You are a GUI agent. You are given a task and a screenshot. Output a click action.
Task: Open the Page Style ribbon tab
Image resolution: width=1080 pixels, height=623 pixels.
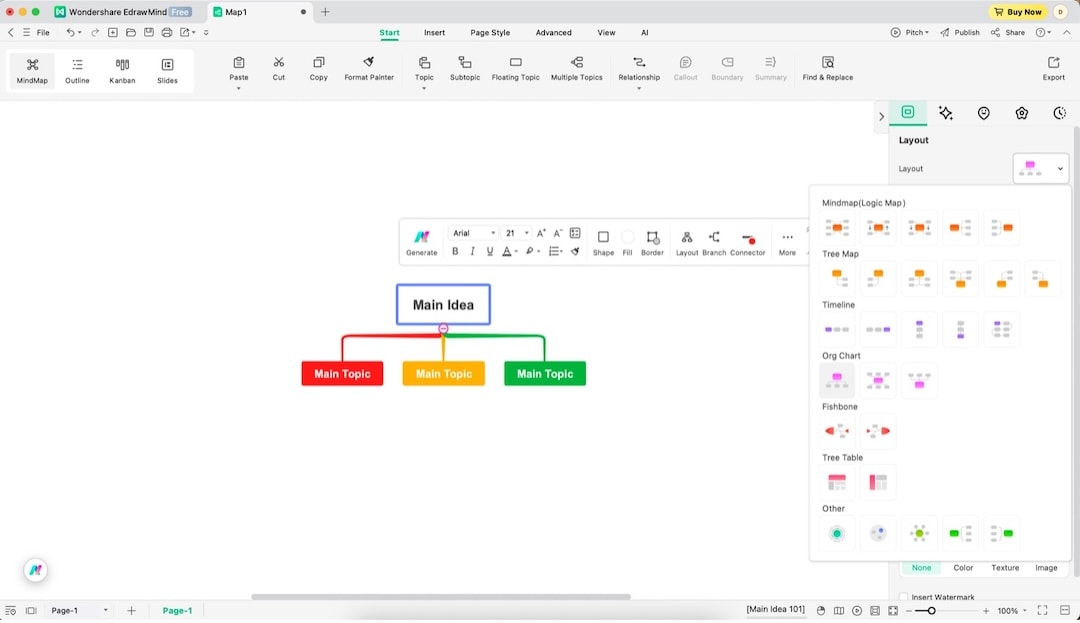coord(490,32)
